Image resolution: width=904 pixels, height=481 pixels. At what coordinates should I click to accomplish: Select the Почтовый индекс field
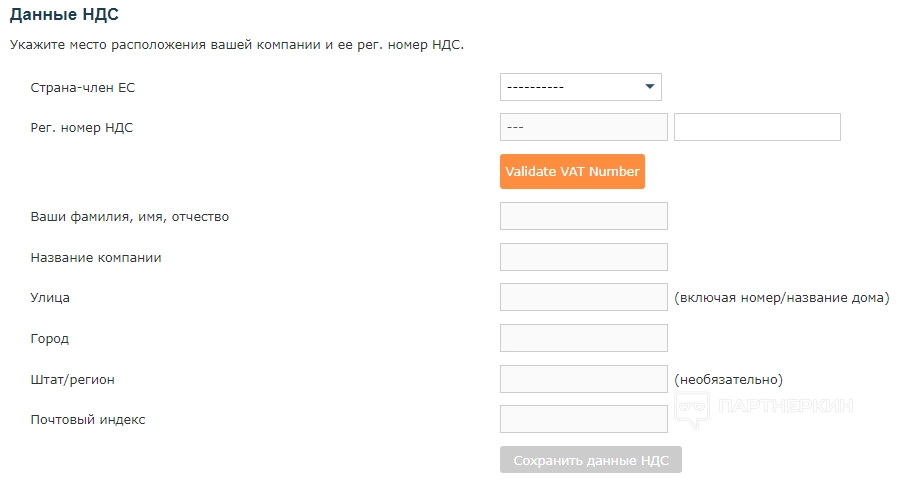[x=583, y=419]
